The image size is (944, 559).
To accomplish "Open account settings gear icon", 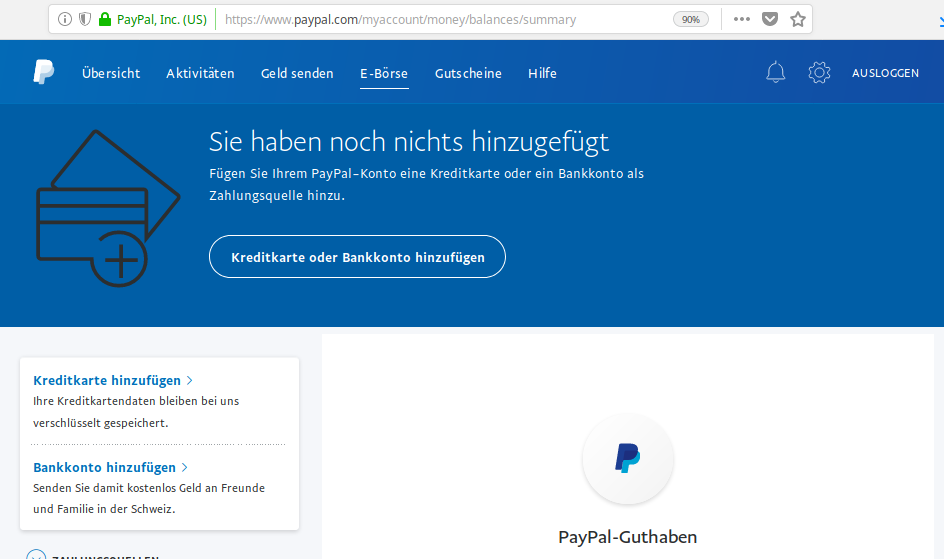I will point(819,73).
